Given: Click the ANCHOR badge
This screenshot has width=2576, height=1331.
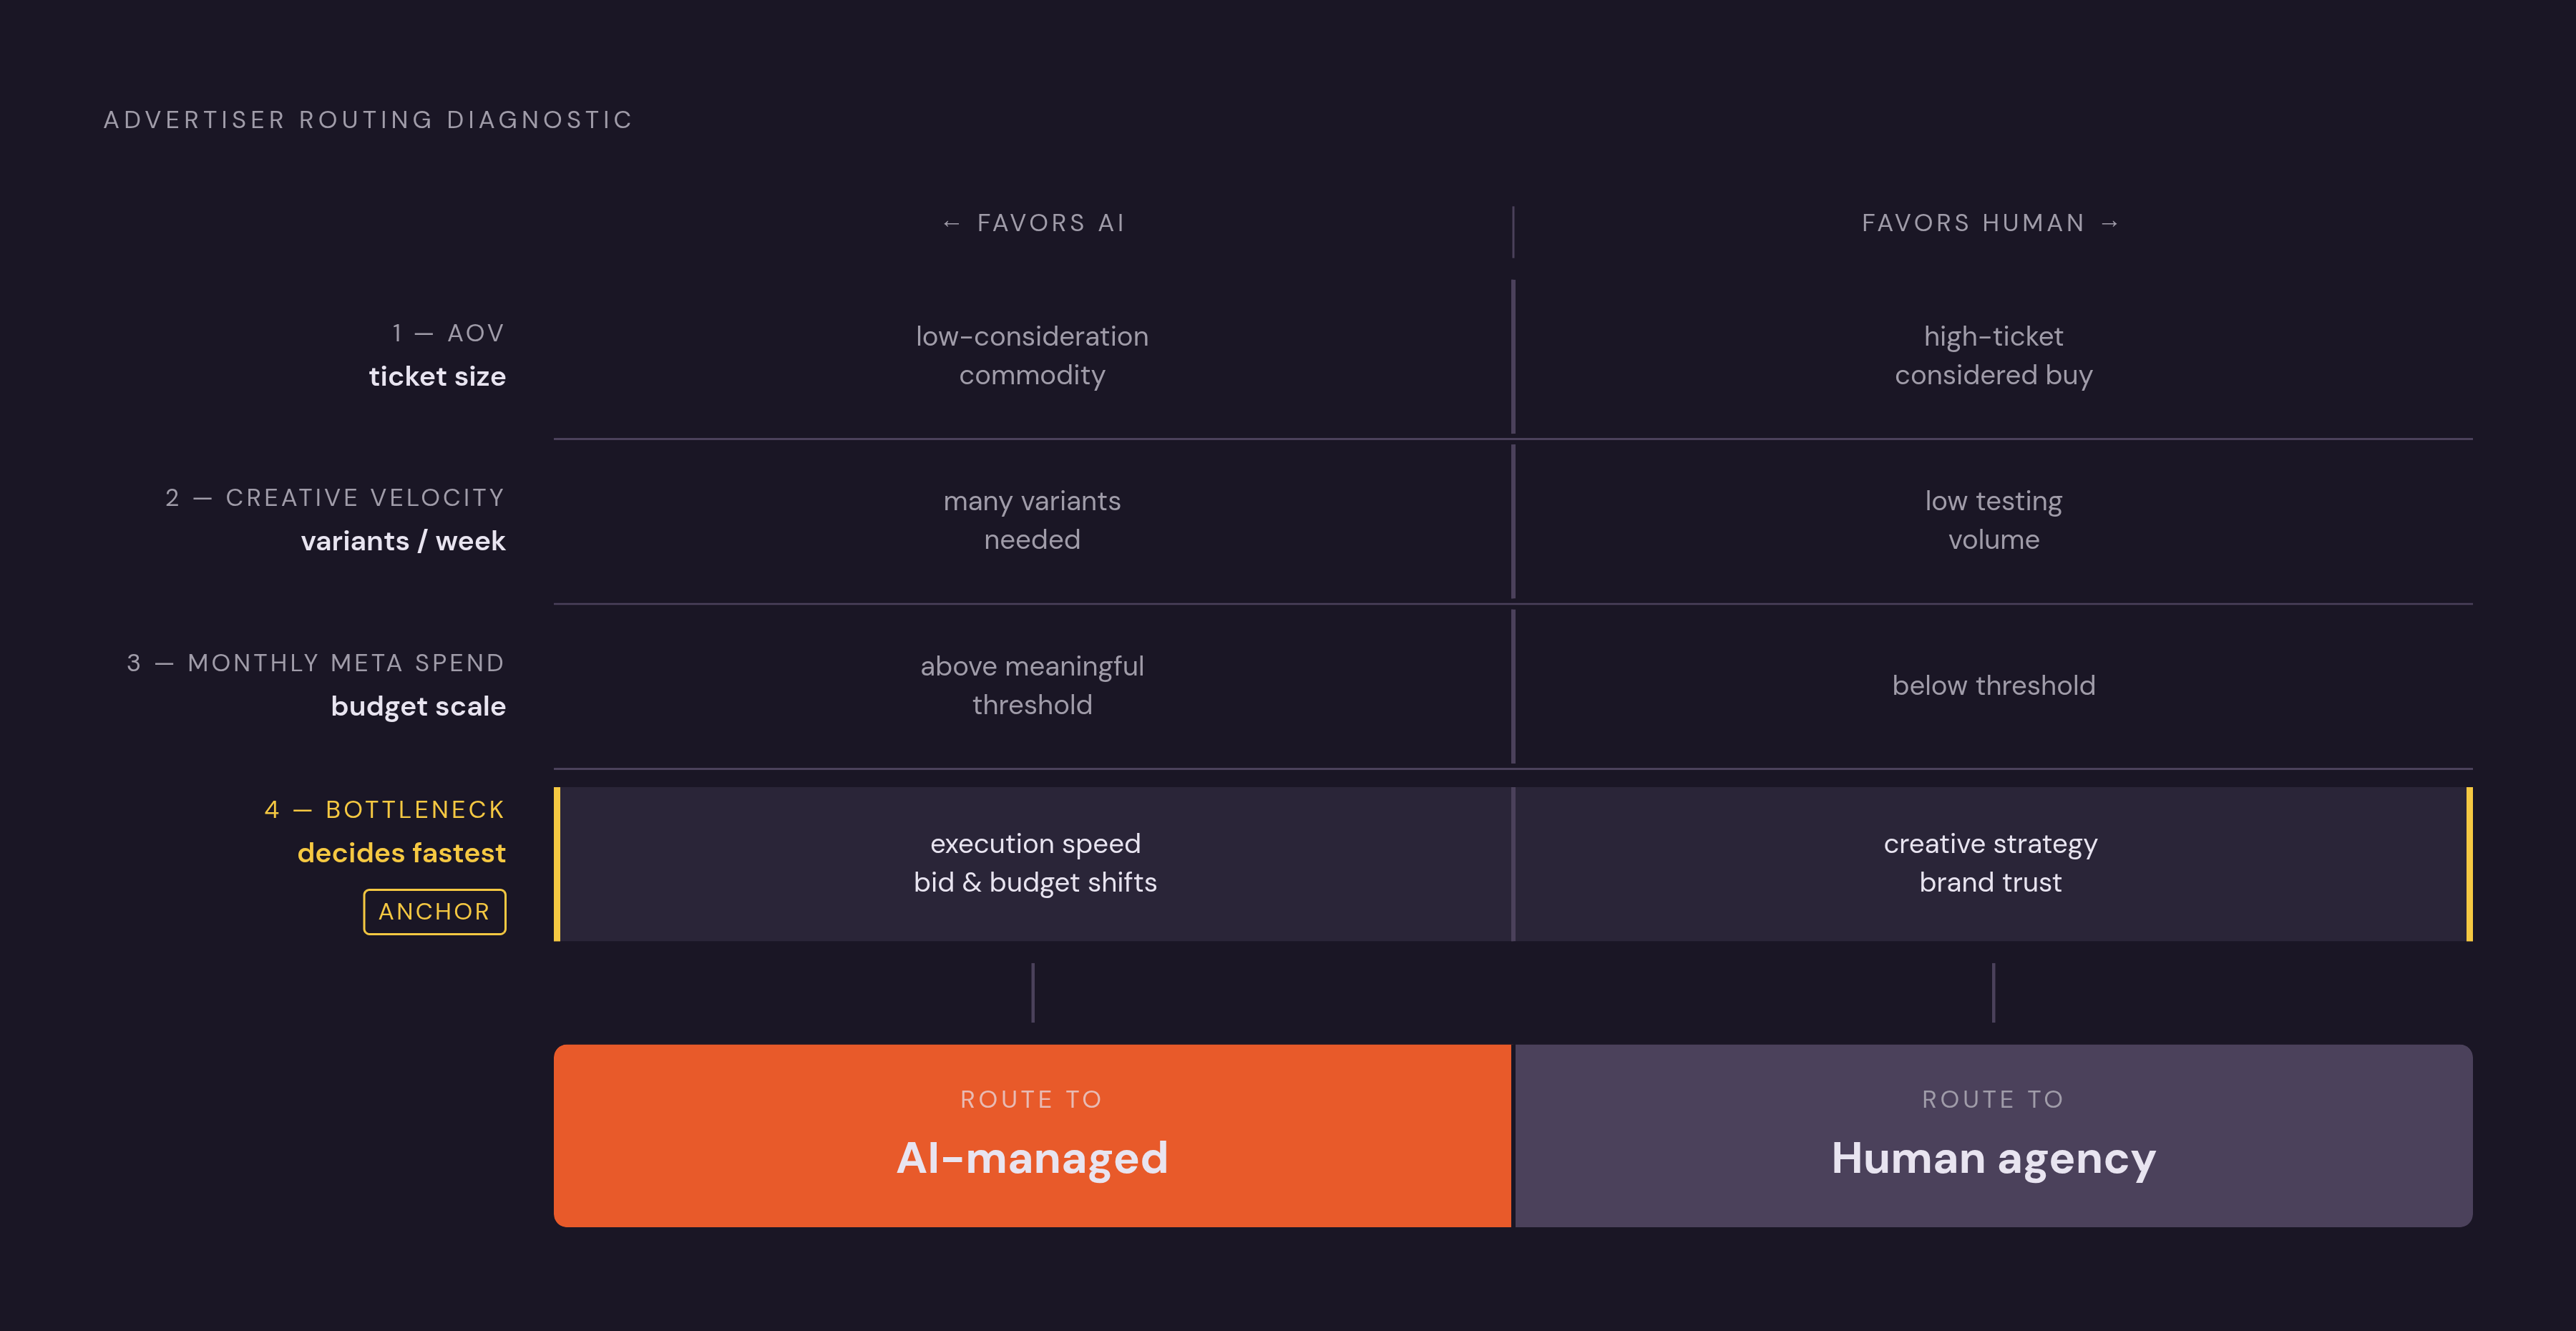Looking at the screenshot, I should (x=434, y=911).
